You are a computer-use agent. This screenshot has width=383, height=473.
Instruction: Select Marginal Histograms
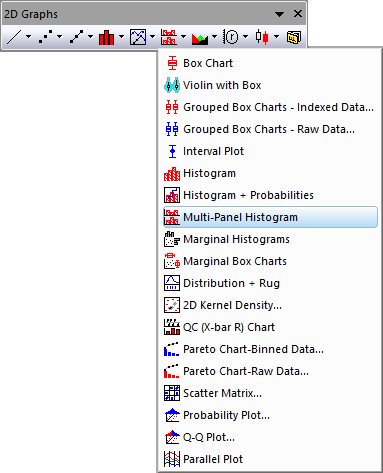[270, 239]
